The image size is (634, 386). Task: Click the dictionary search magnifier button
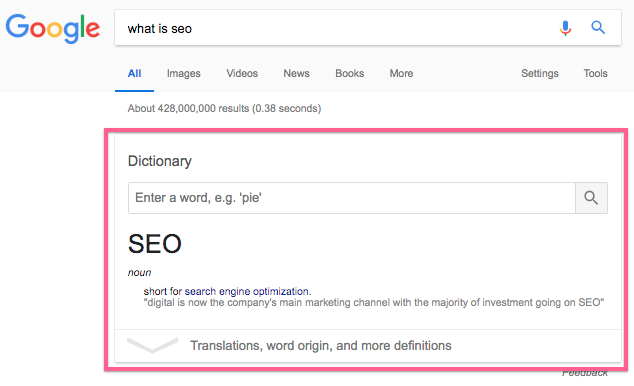[x=591, y=198]
